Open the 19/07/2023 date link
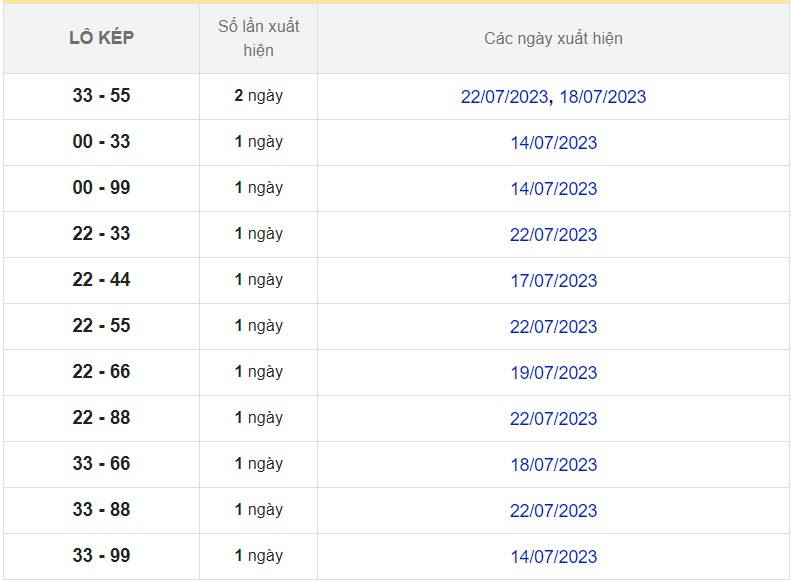The height and width of the screenshot is (580, 792). pos(553,373)
